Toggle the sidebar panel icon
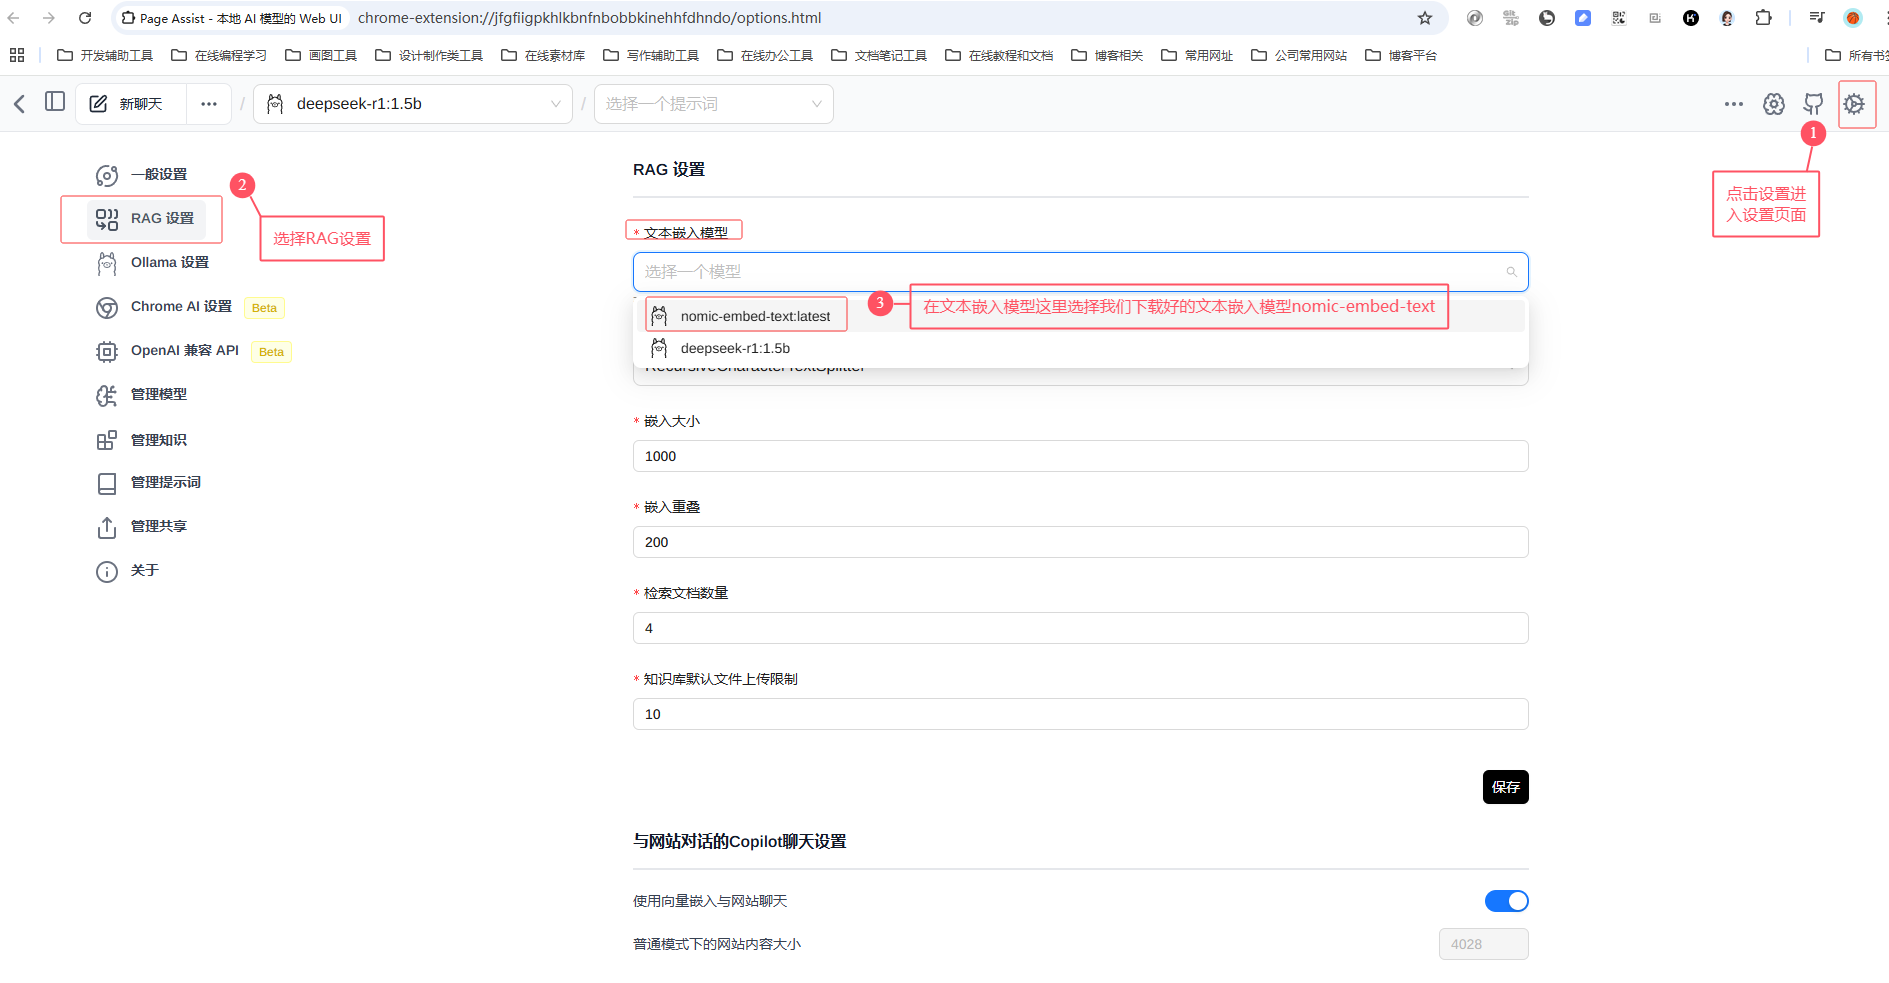The image size is (1889, 983). tap(55, 101)
